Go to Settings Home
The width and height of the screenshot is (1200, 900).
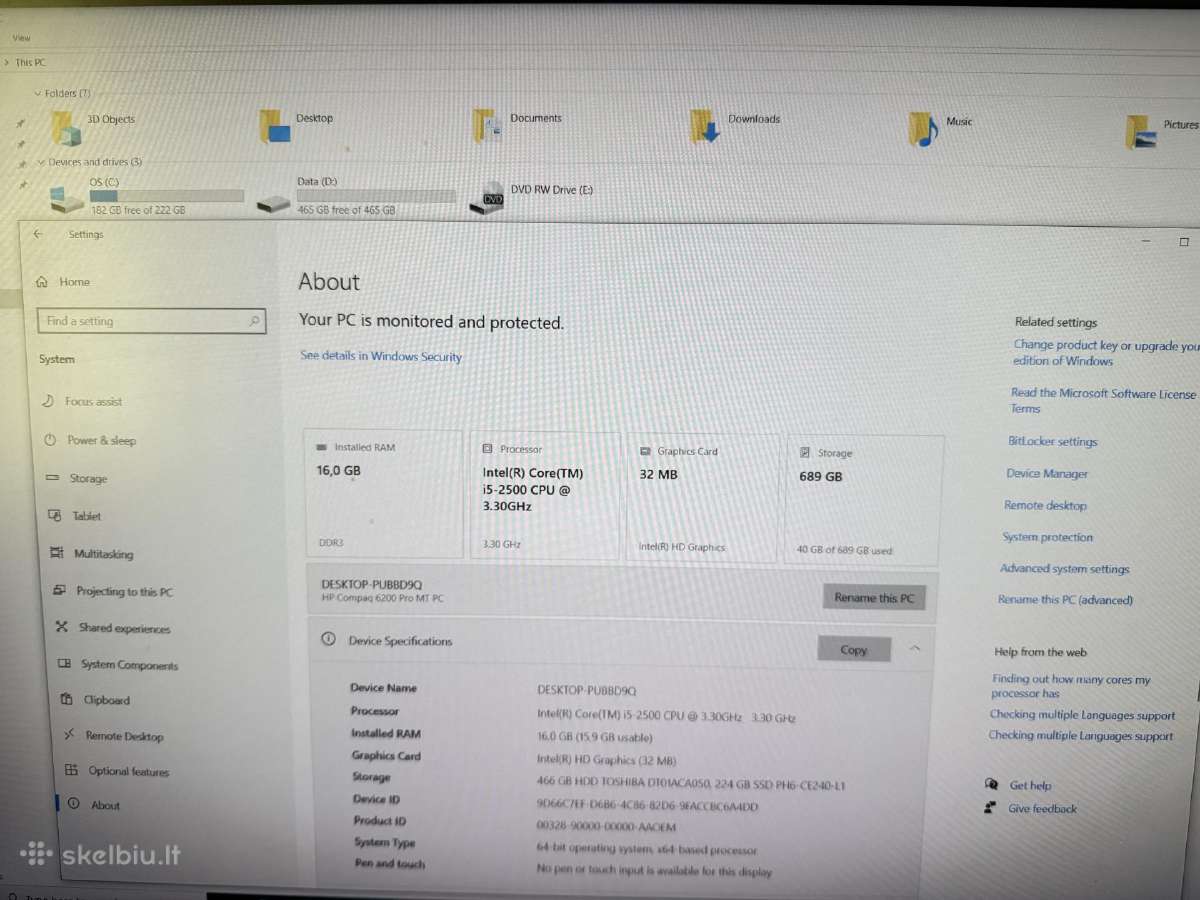pos(63,282)
